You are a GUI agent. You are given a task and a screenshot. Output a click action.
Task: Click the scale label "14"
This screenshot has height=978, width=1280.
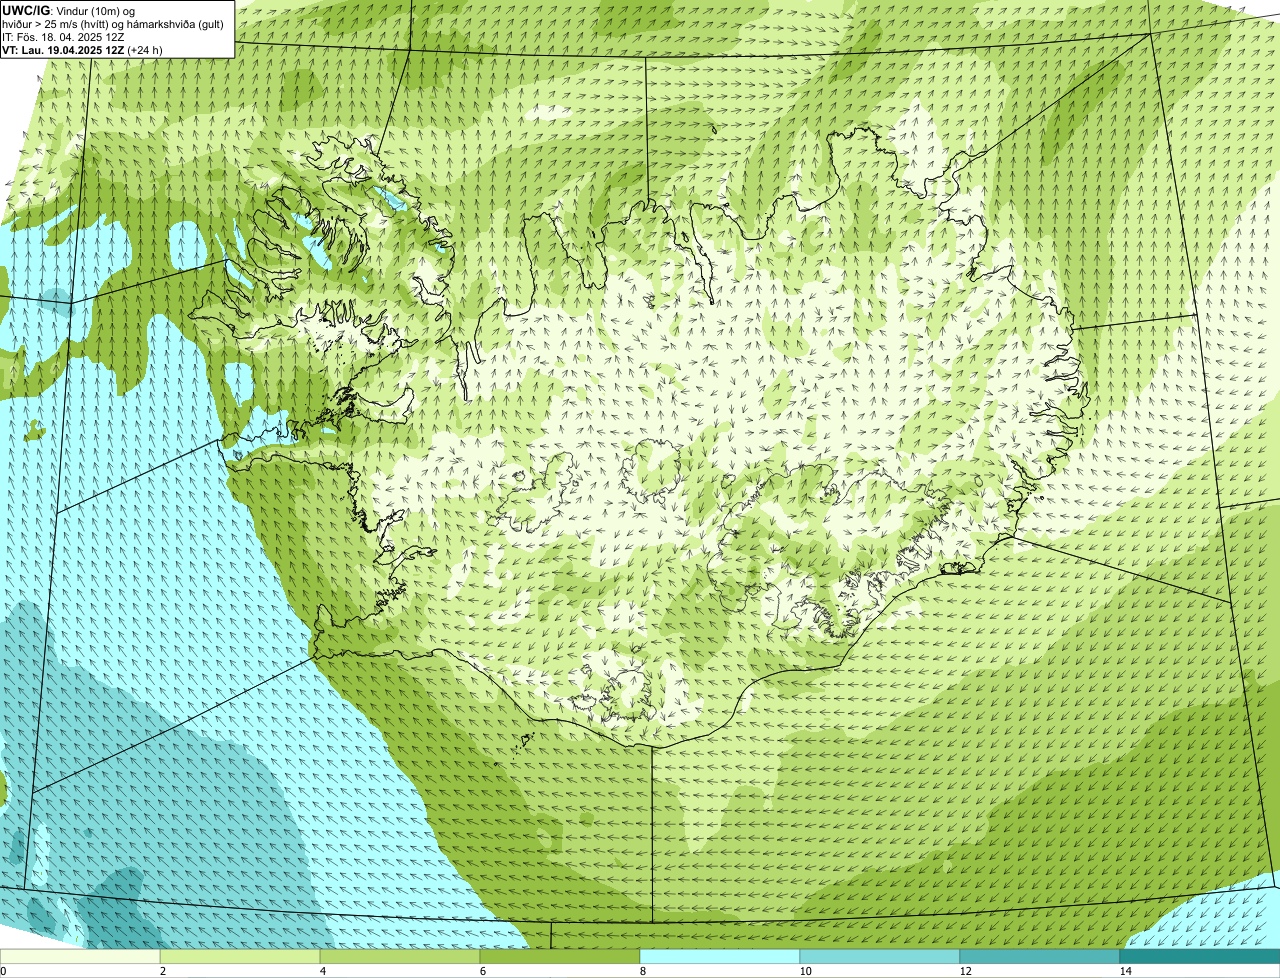coord(1125,971)
